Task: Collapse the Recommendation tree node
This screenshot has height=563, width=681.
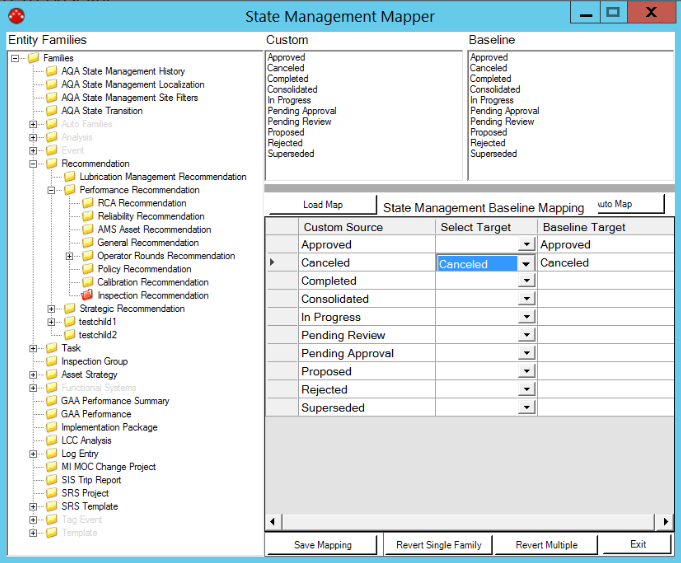Action: pos(33,164)
